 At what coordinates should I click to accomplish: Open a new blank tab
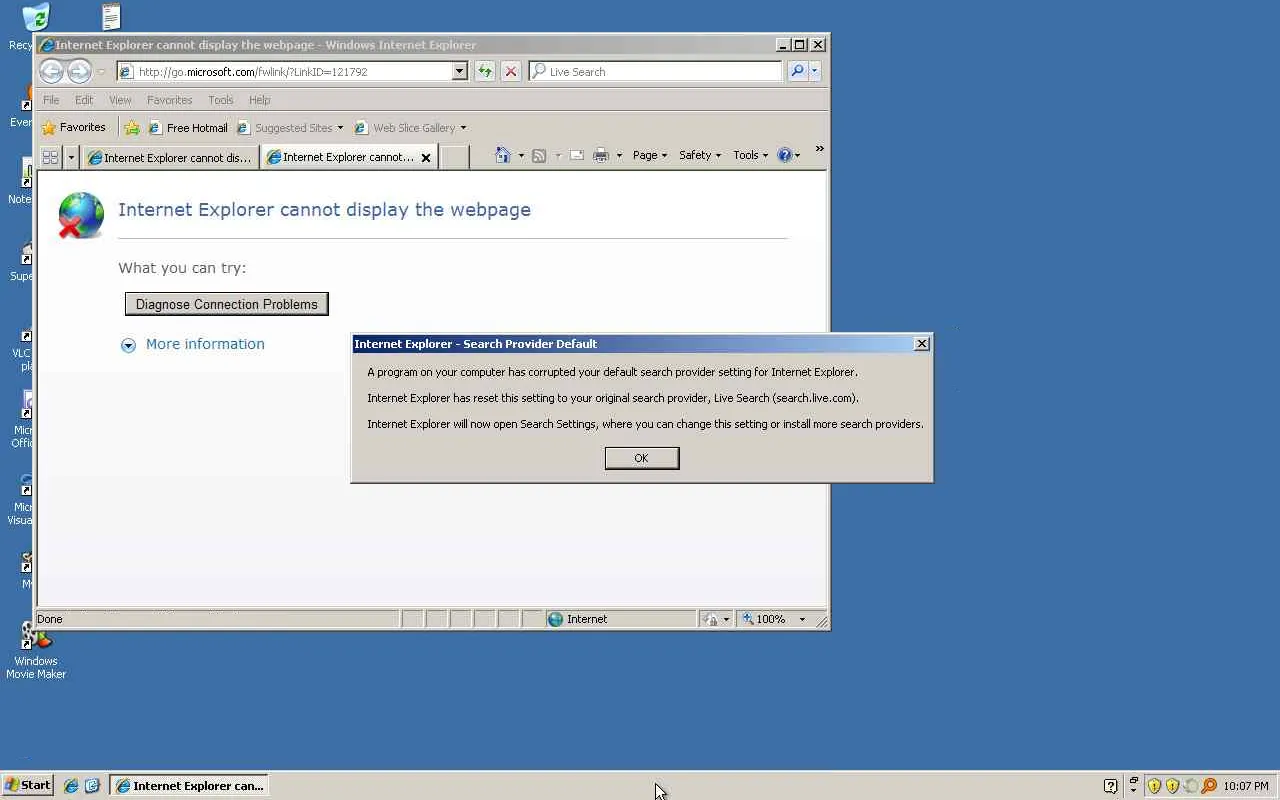pyautogui.click(x=455, y=157)
